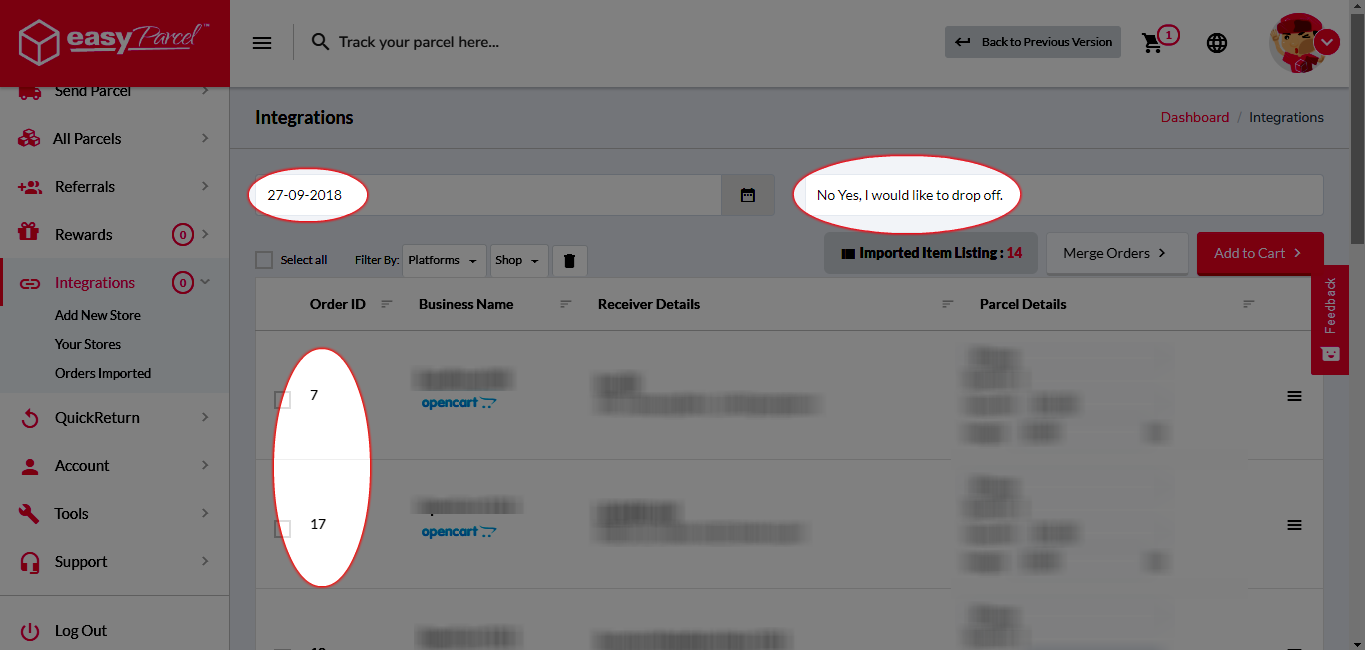The width and height of the screenshot is (1365, 650).
Task: Open the hamburger sidebar menu icon
Action: [262, 43]
